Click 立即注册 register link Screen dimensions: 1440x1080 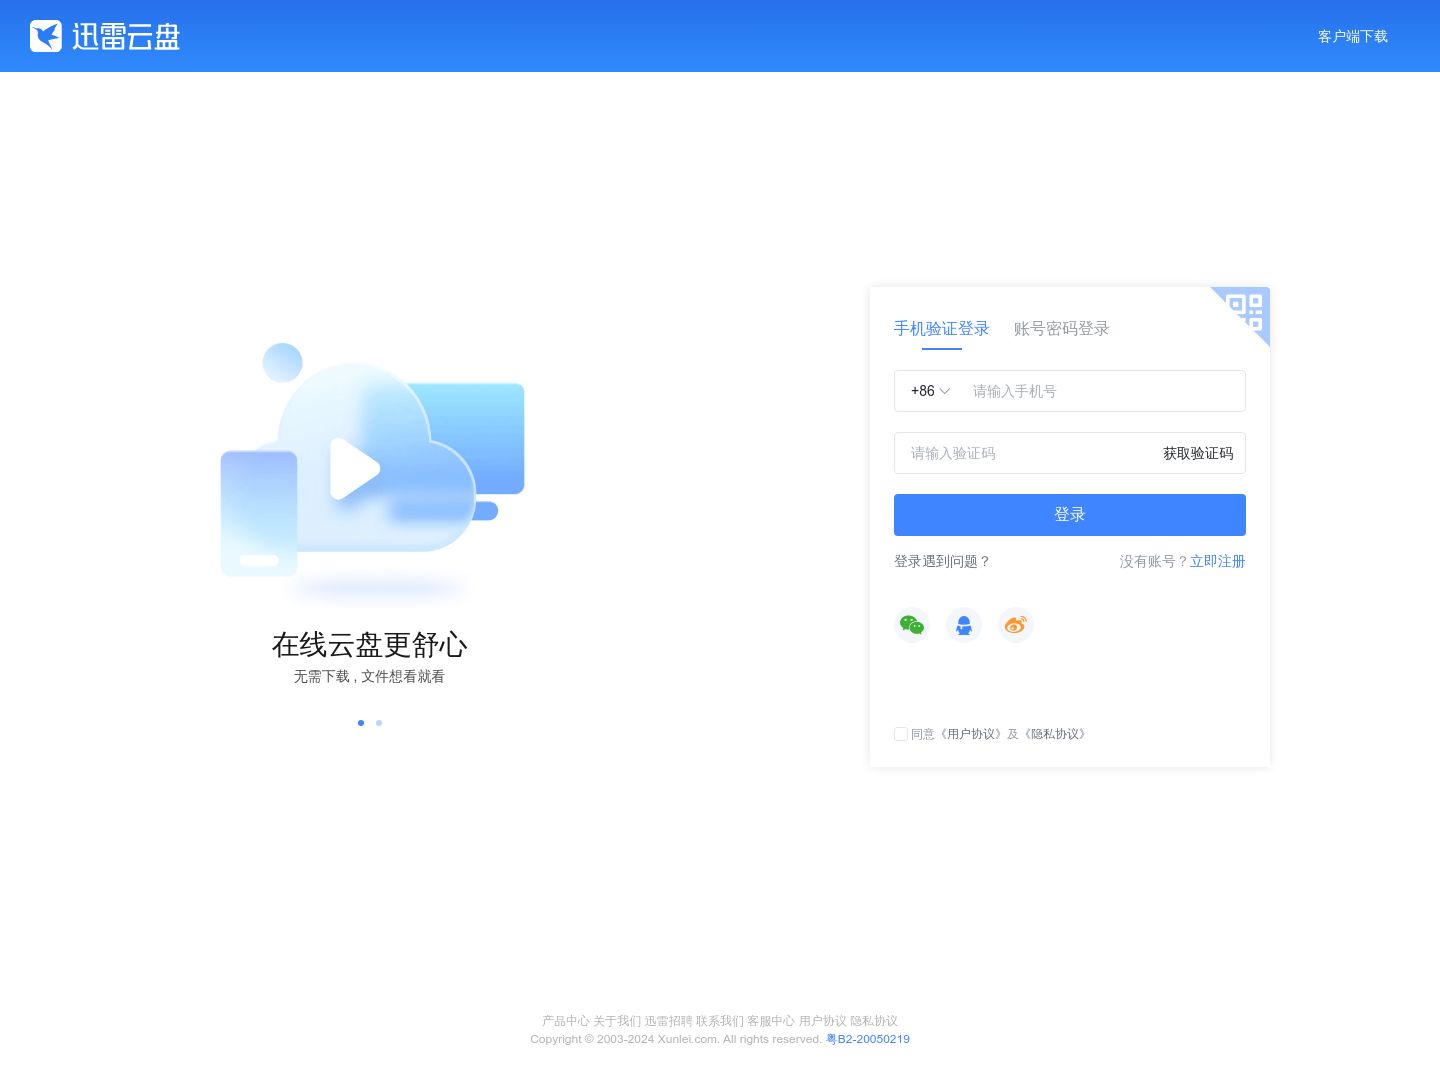1218,562
